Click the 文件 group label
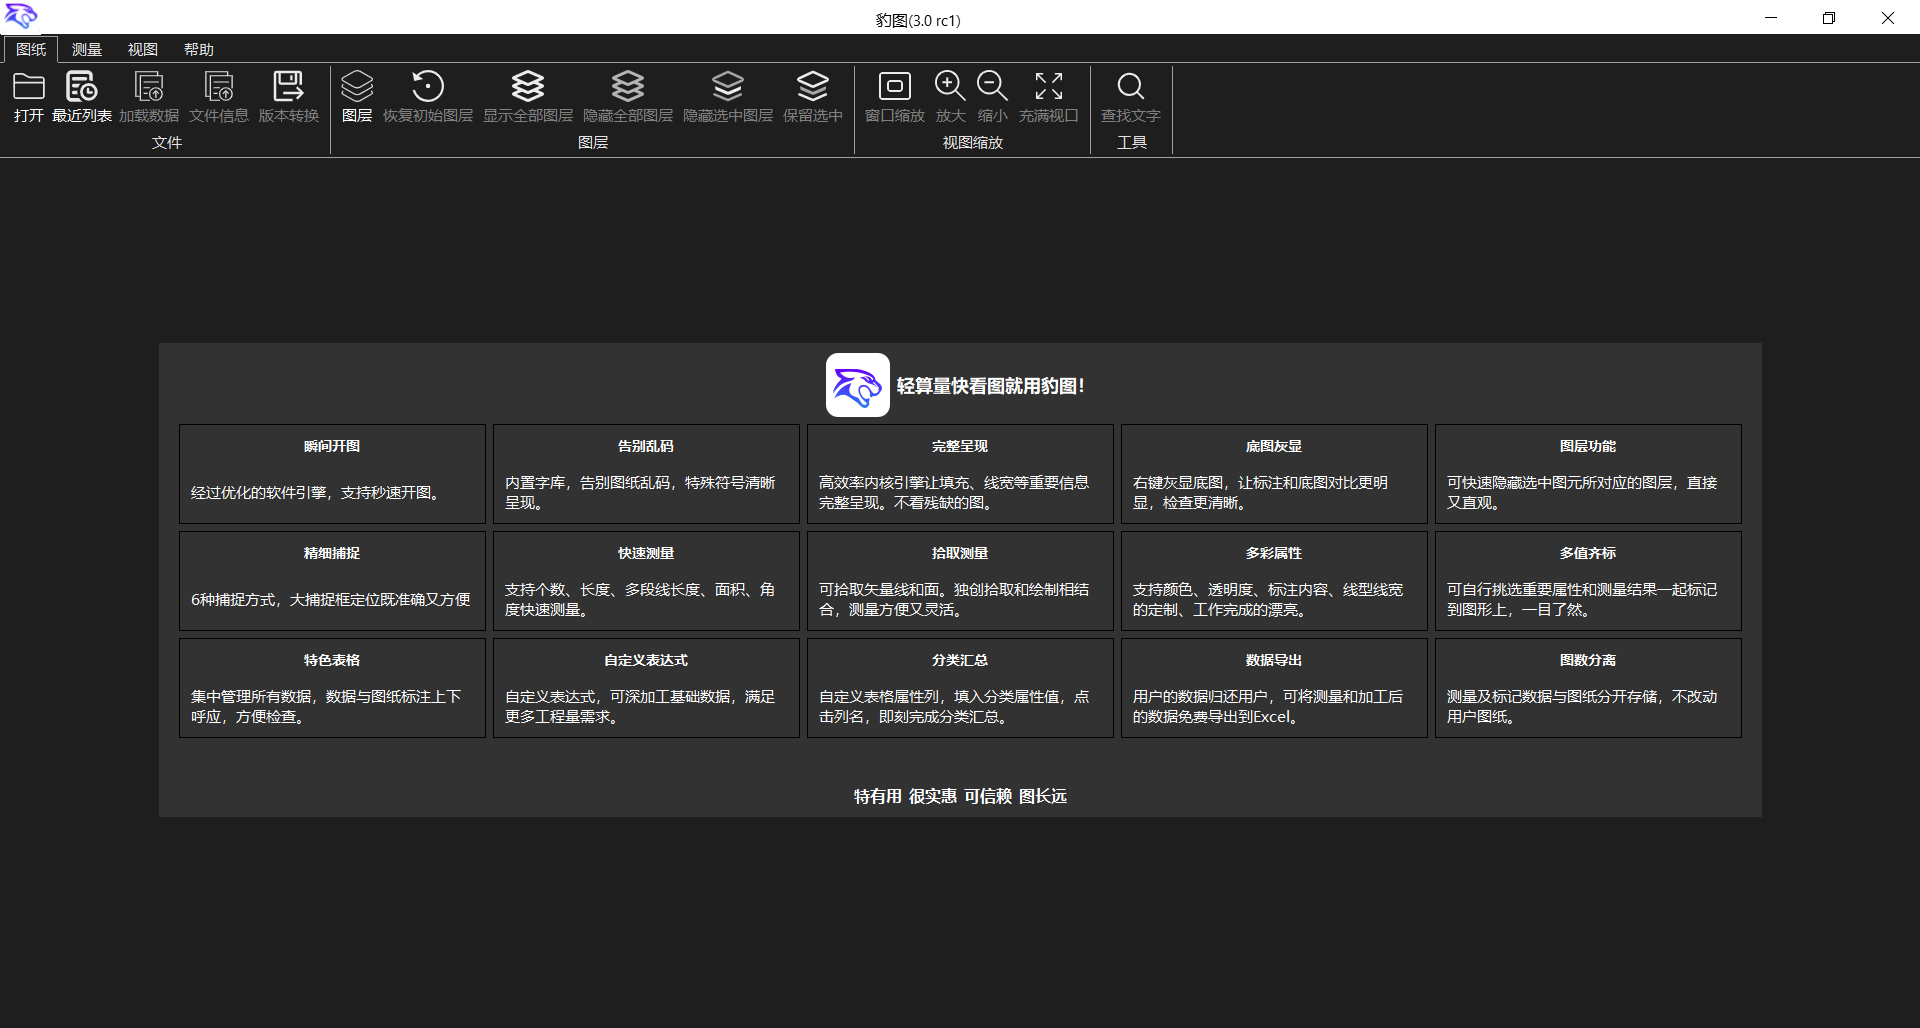Image resolution: width=1920 pixels, height=1028 pixels. click(x=167, y=143)
